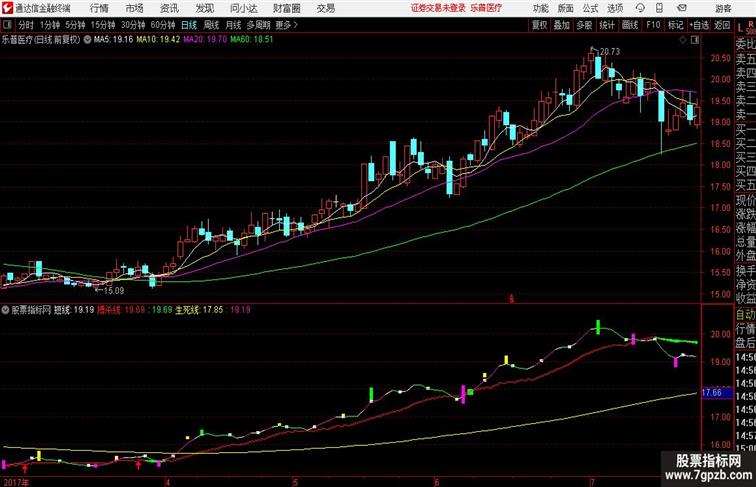This screenshot has width=756, height=487.
Task: Open the 功能 menu
Action: [541, 8]
